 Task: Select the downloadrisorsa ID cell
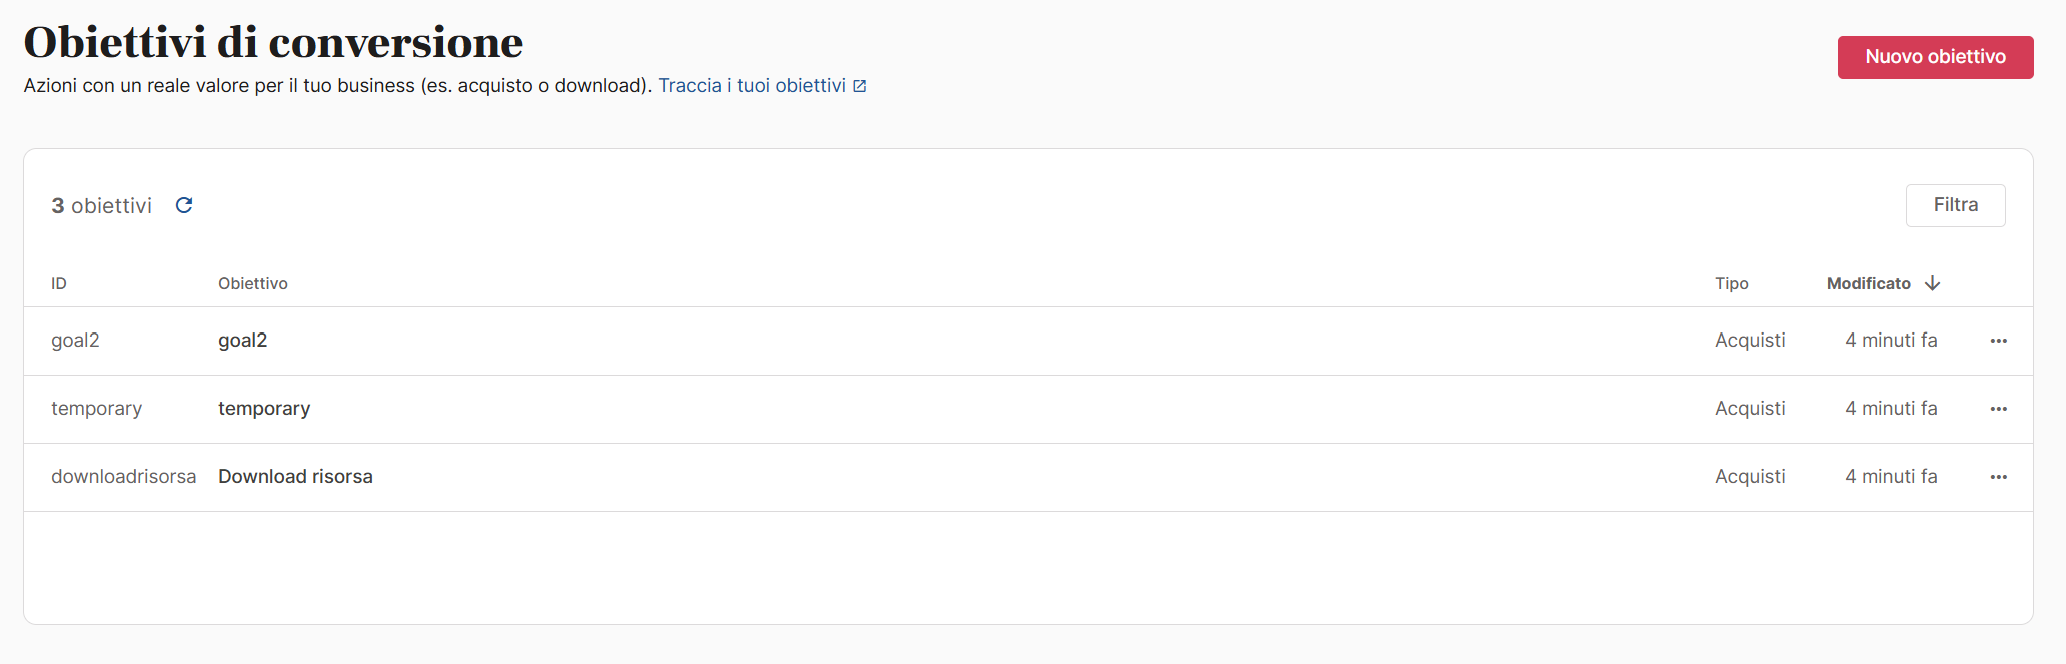click(124, 477)
